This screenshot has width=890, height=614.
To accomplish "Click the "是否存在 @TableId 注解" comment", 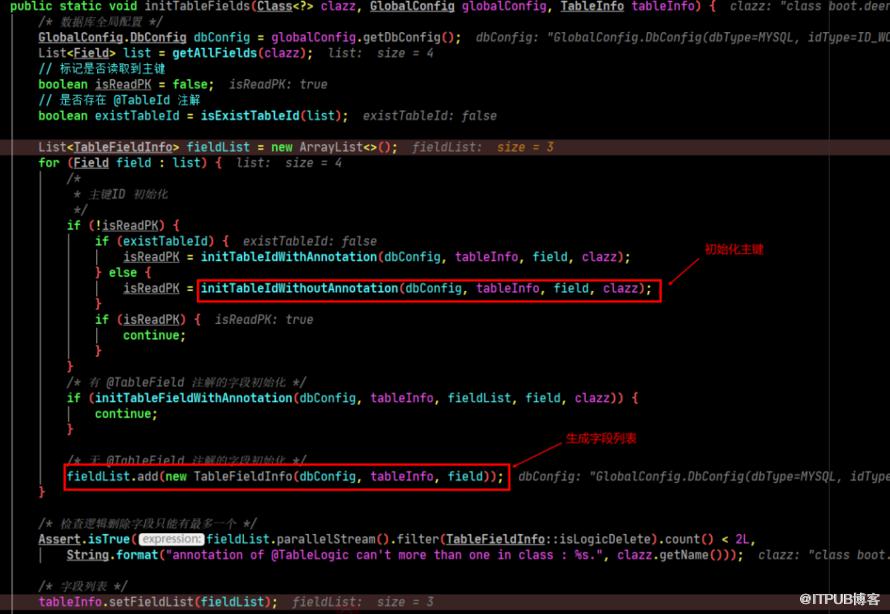I will pos(119,100).
